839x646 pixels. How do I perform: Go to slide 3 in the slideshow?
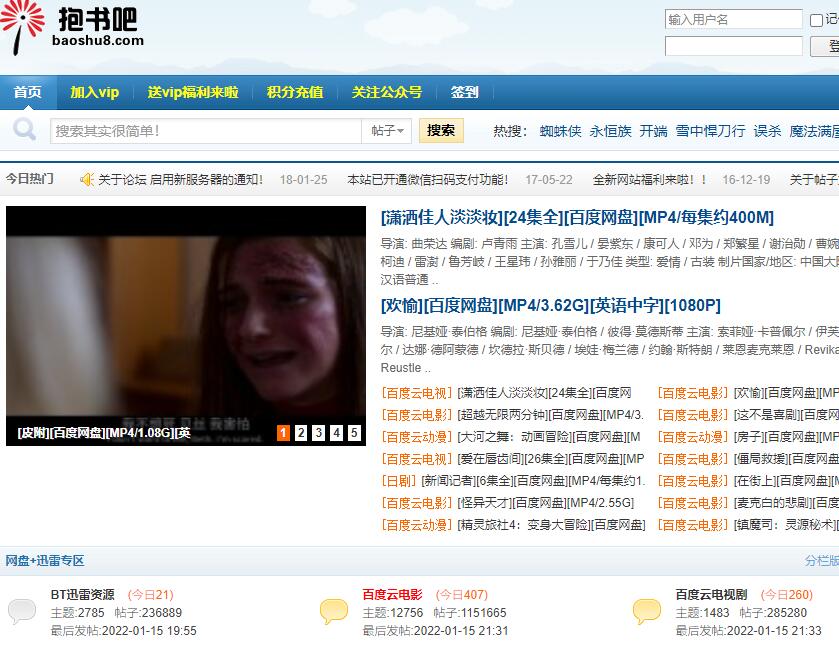pos(318,433)
